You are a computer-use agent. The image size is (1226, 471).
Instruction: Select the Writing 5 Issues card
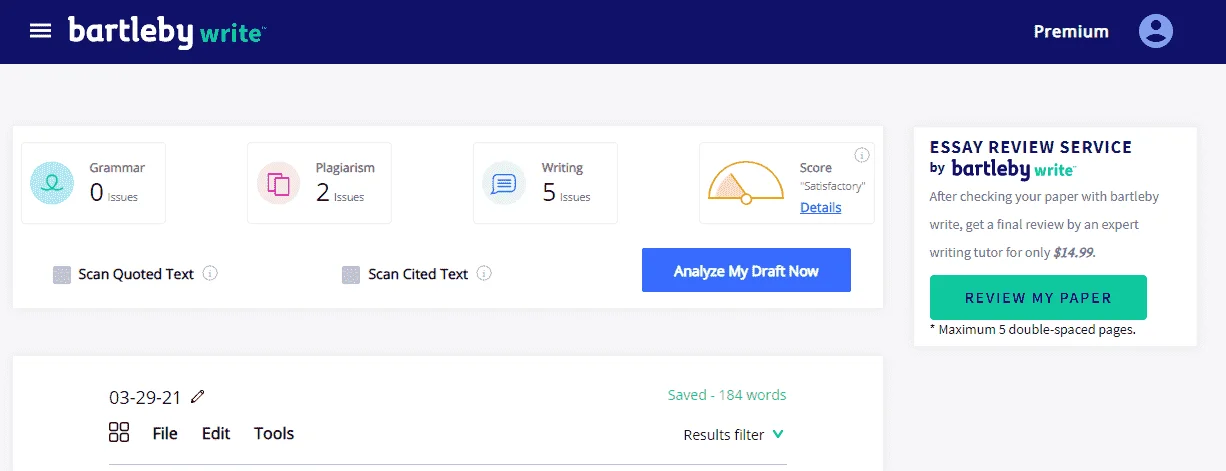[545, 183]
